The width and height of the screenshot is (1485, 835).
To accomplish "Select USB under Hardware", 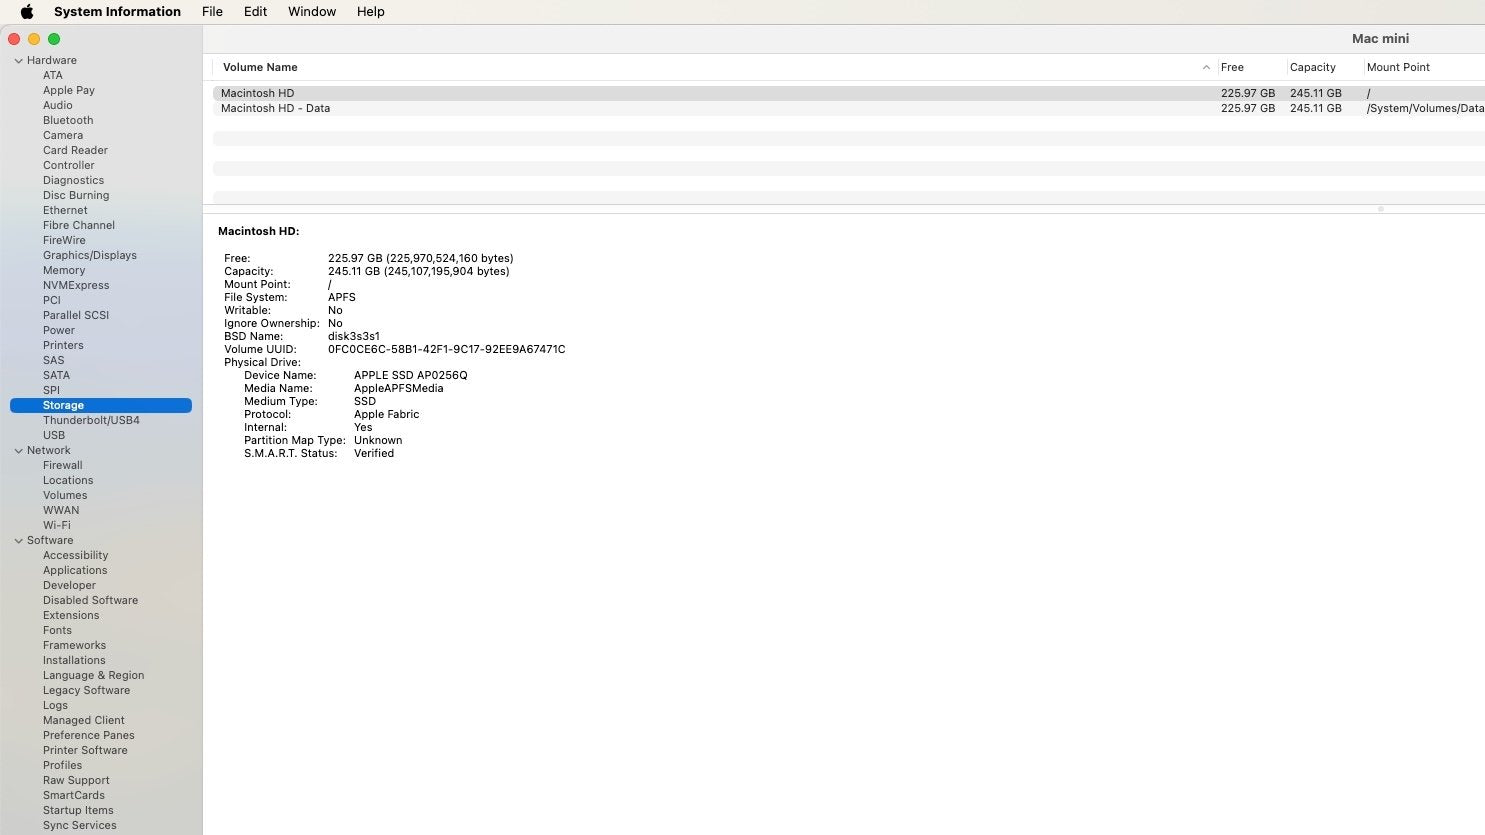I will [x=54, y=435].
